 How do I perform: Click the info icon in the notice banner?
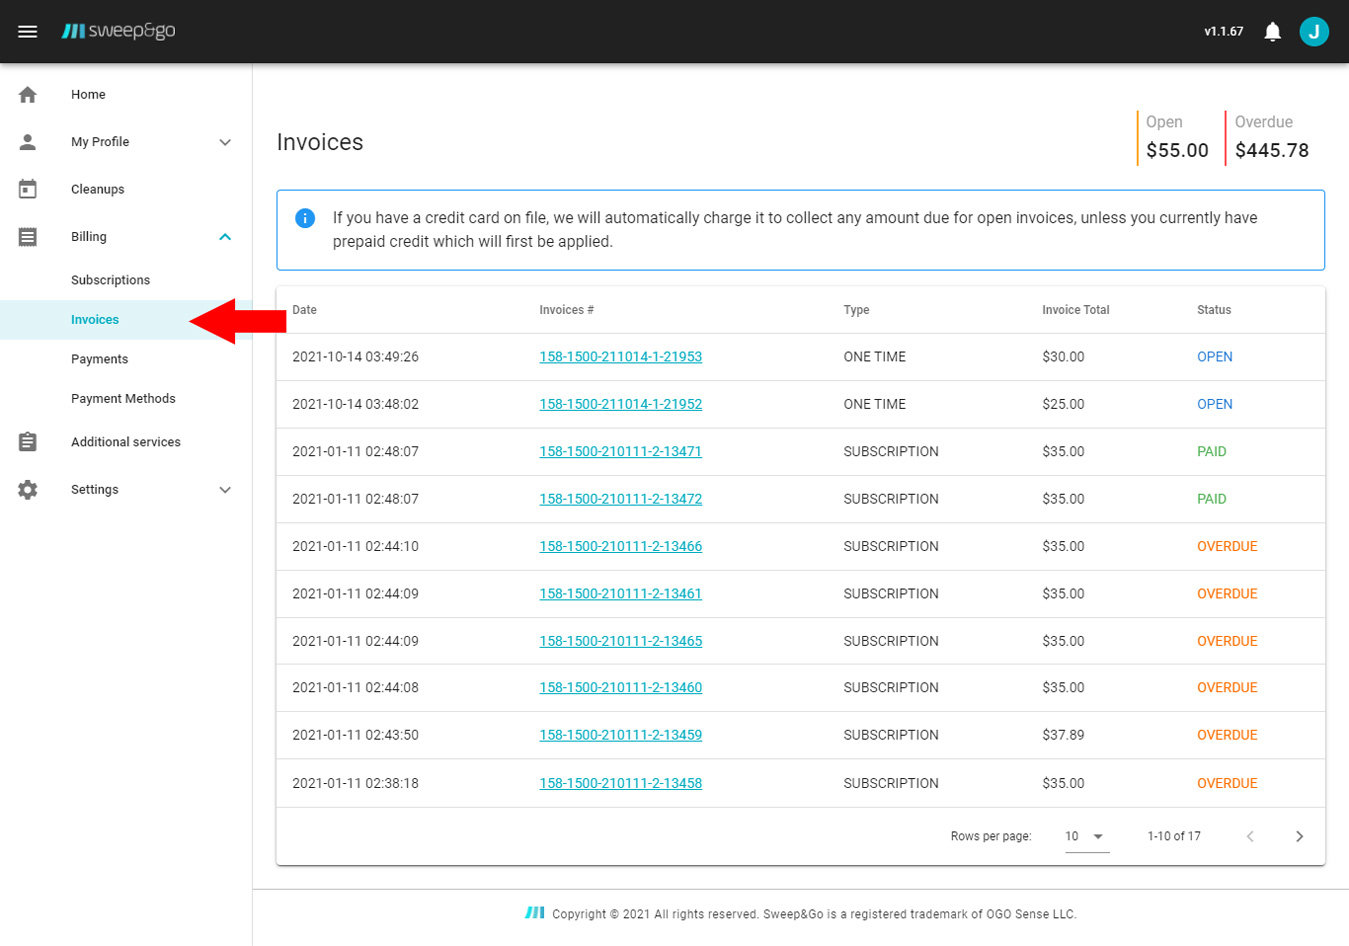click(304, 218)
